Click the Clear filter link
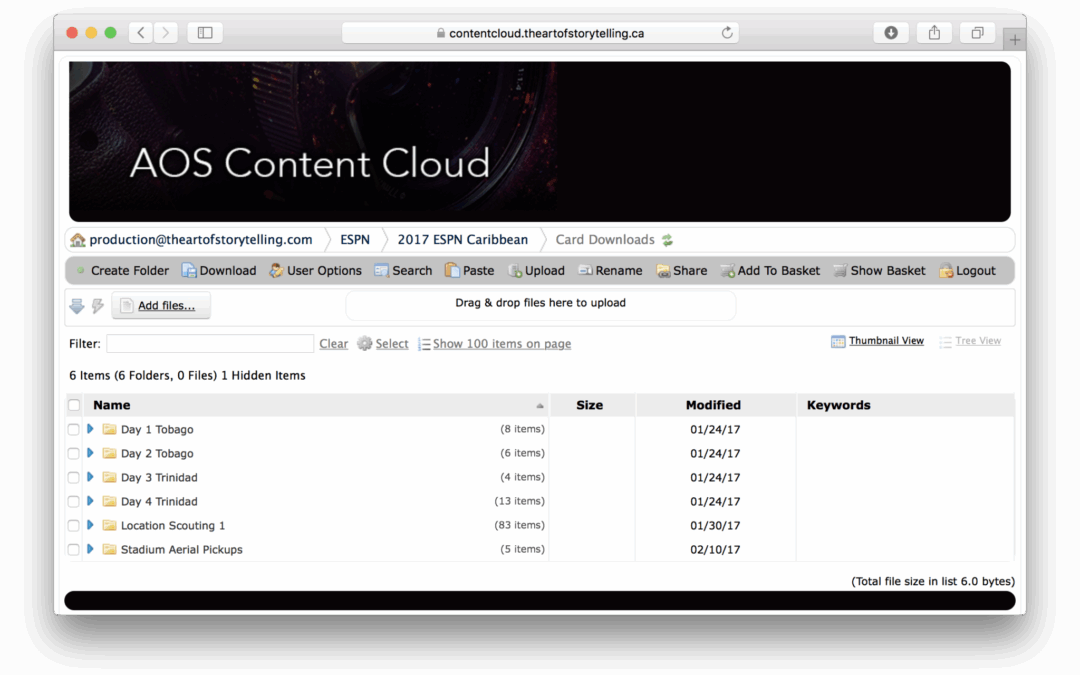 pyautogui.click(x=333, y=344)
